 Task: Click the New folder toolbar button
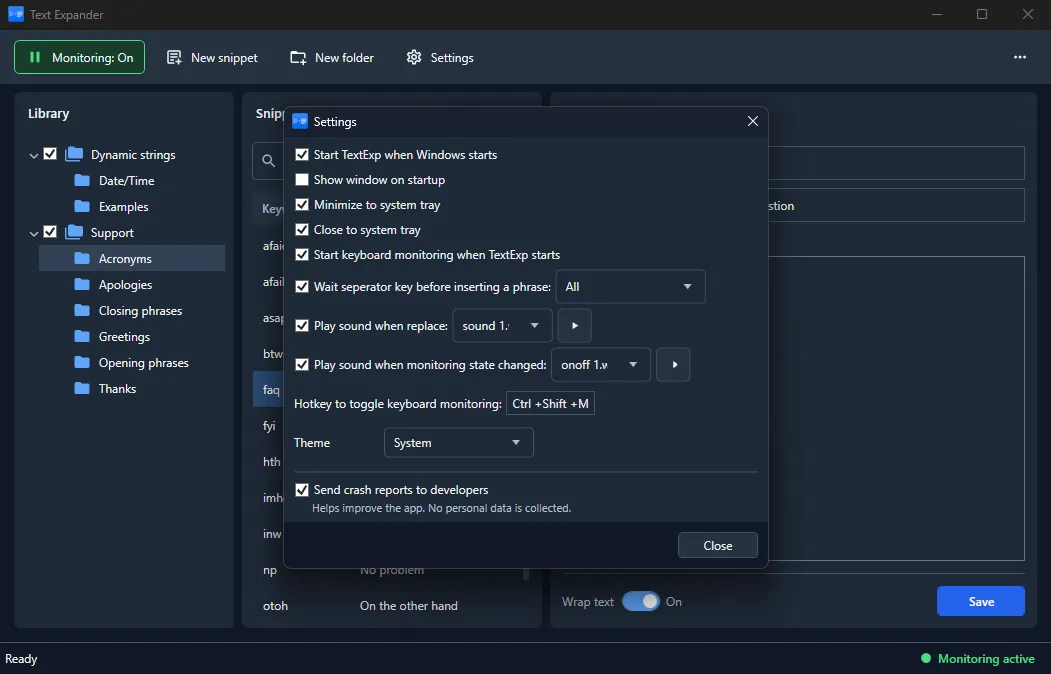pyautogui.click(x=332, y=58)
